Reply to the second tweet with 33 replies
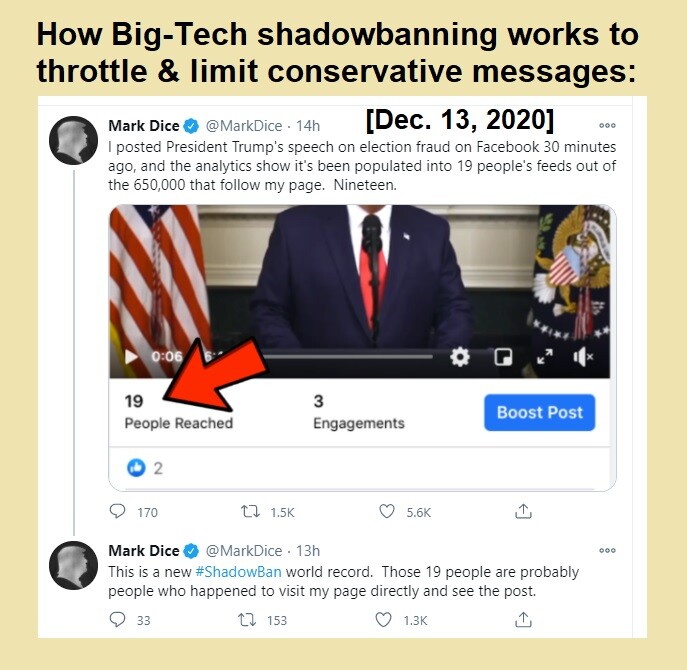The height and width of the screenshot is (670, 687). tap(117, 620)
